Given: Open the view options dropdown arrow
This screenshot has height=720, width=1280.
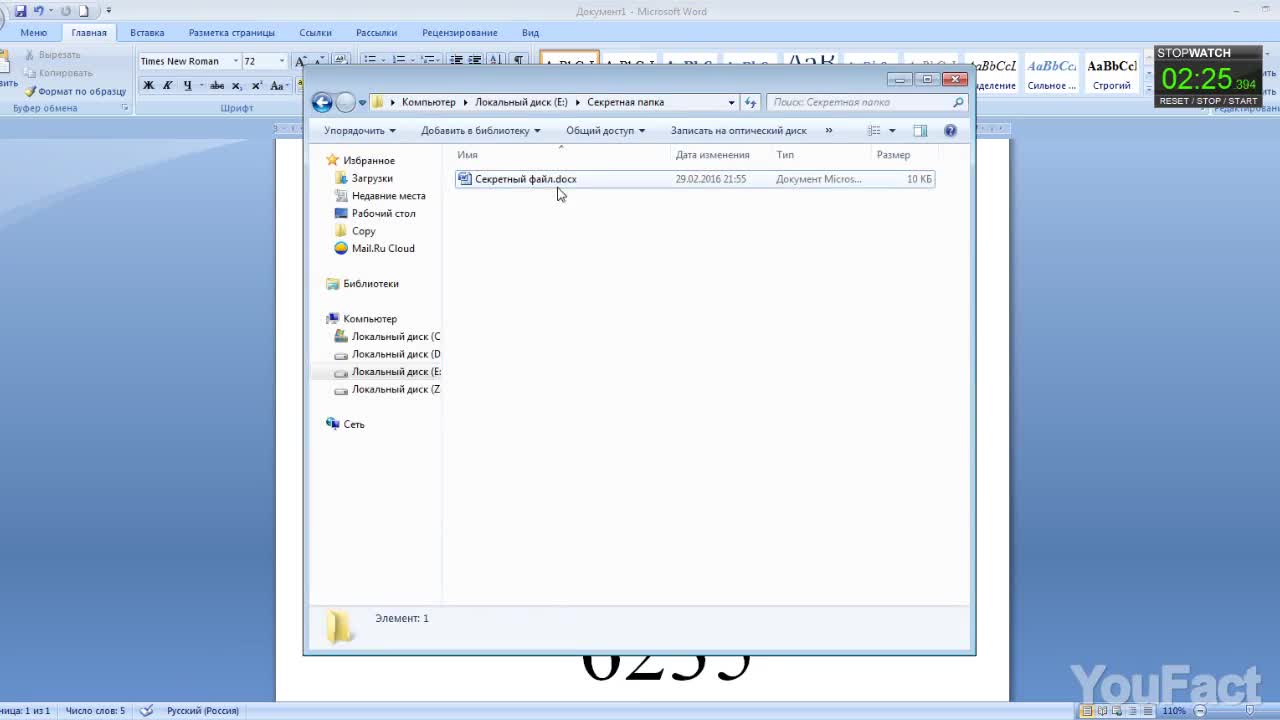Looking at the screenshot, I should coord(892,130).
